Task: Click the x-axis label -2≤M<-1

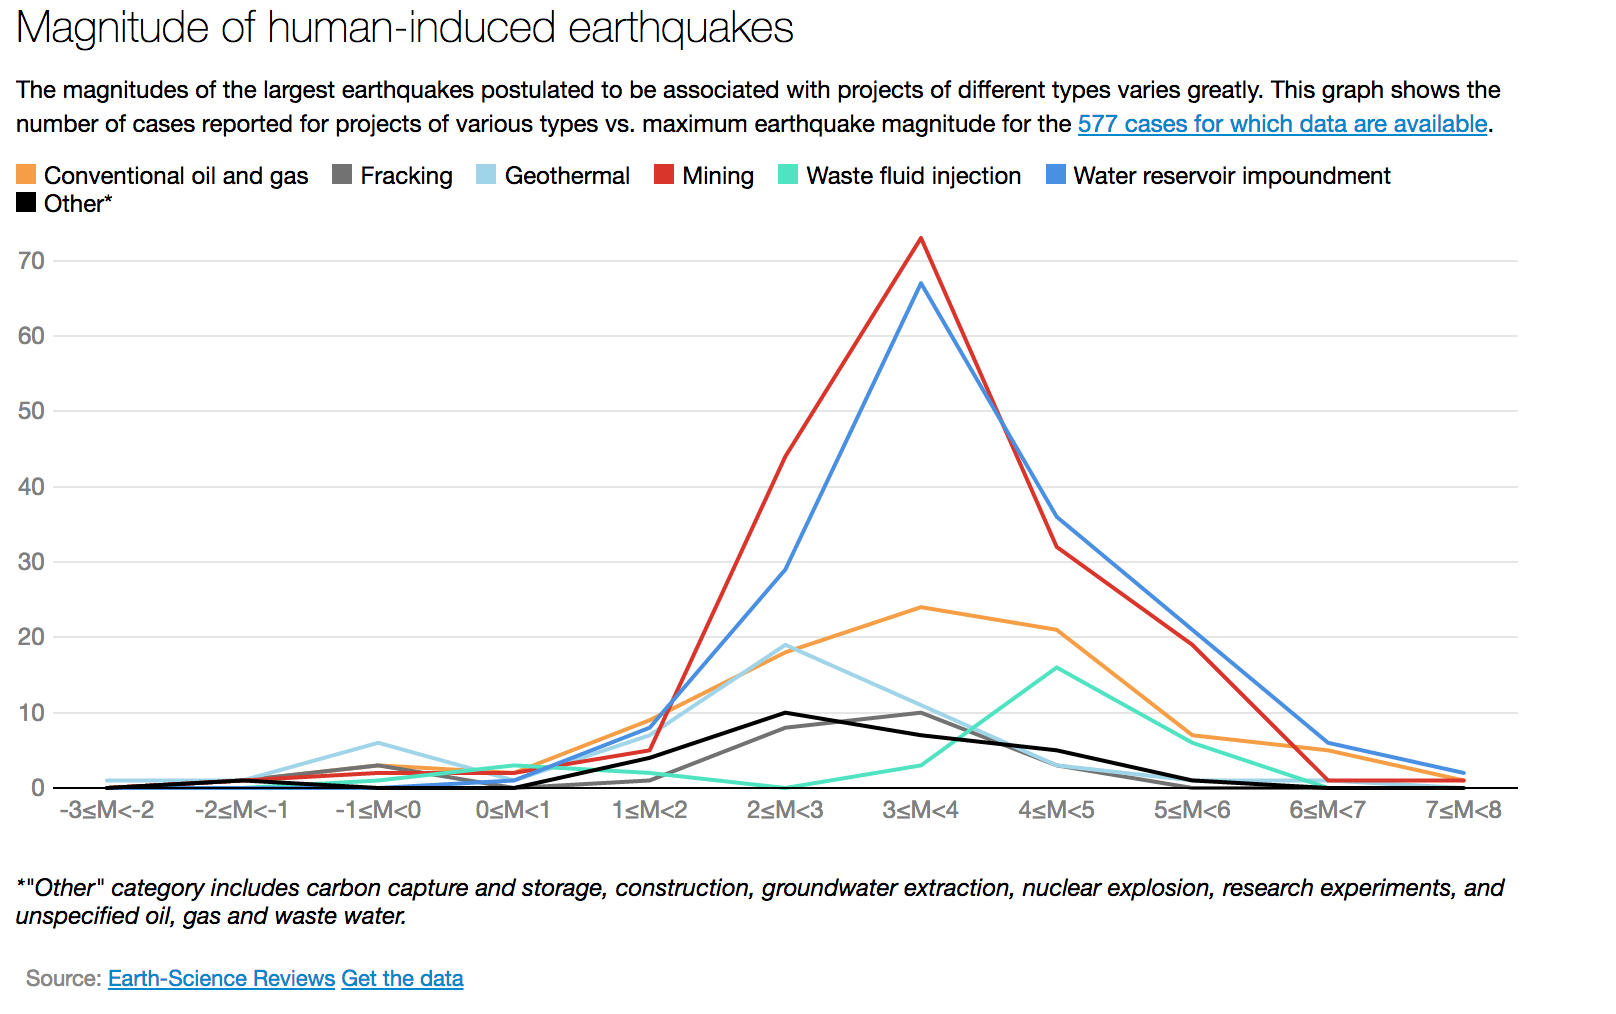Action: (242, 810)
